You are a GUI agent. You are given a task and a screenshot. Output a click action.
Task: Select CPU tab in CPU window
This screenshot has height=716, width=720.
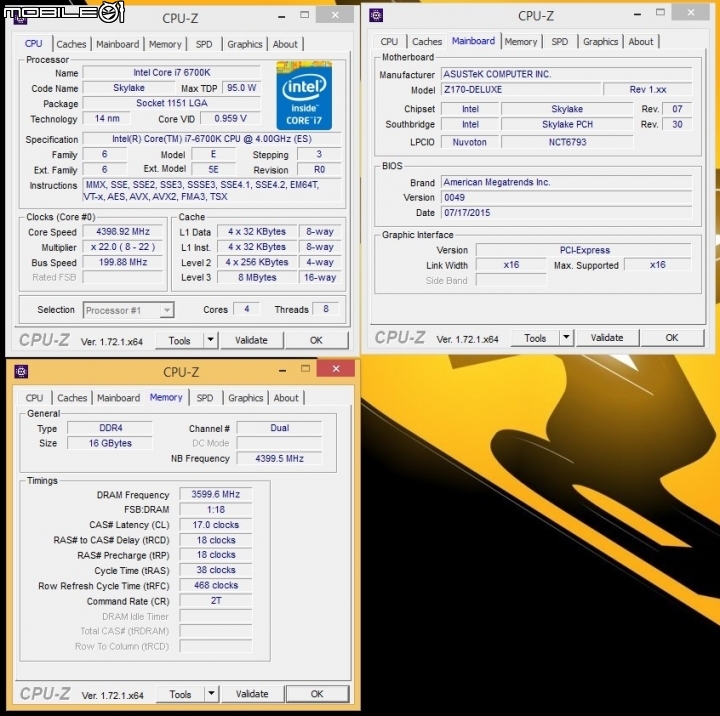(34, 43)
